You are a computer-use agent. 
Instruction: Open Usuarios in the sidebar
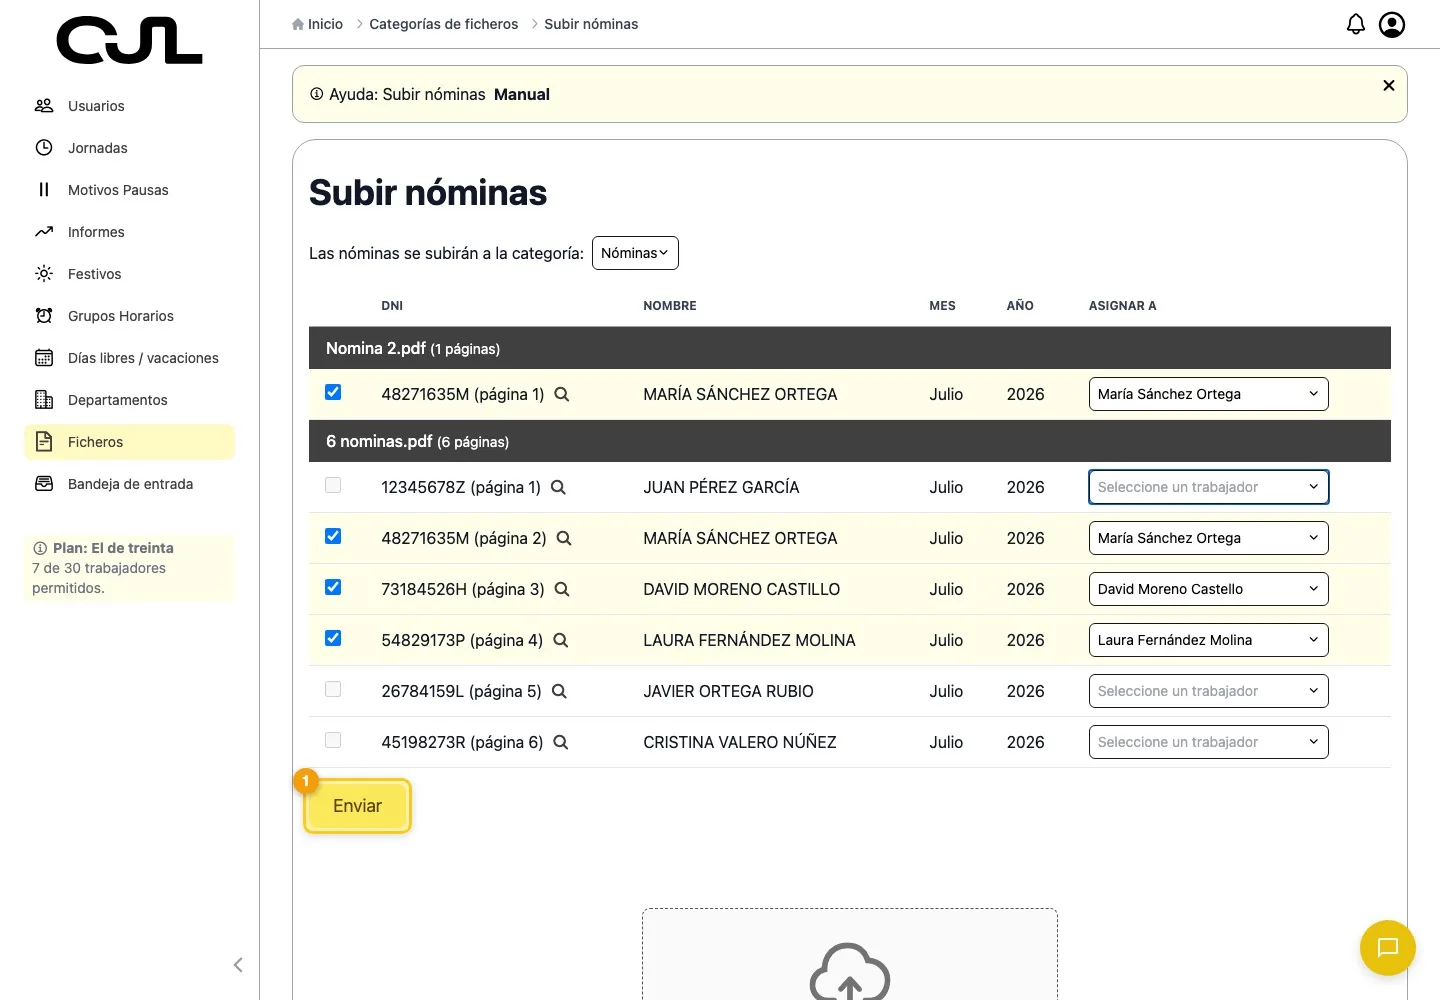coord(129,106)
